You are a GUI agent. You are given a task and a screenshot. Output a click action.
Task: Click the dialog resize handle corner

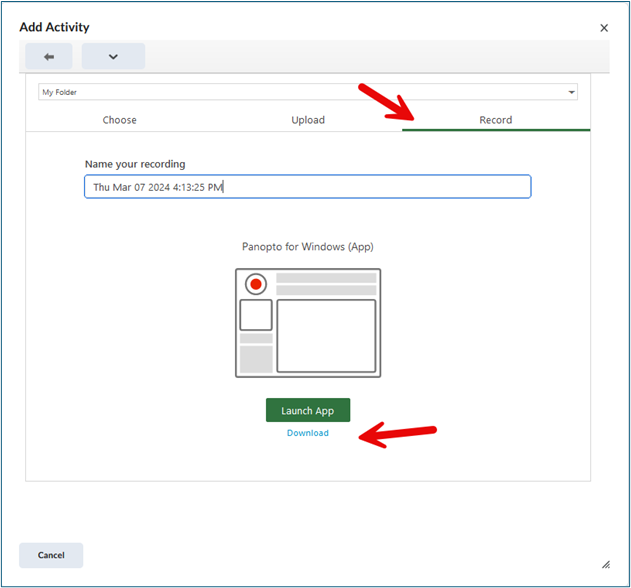coord(605,564)
